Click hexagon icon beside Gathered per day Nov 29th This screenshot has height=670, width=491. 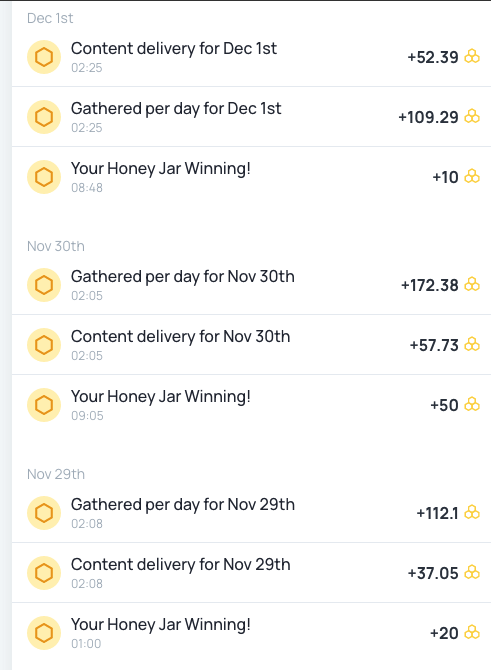(44, 513)
